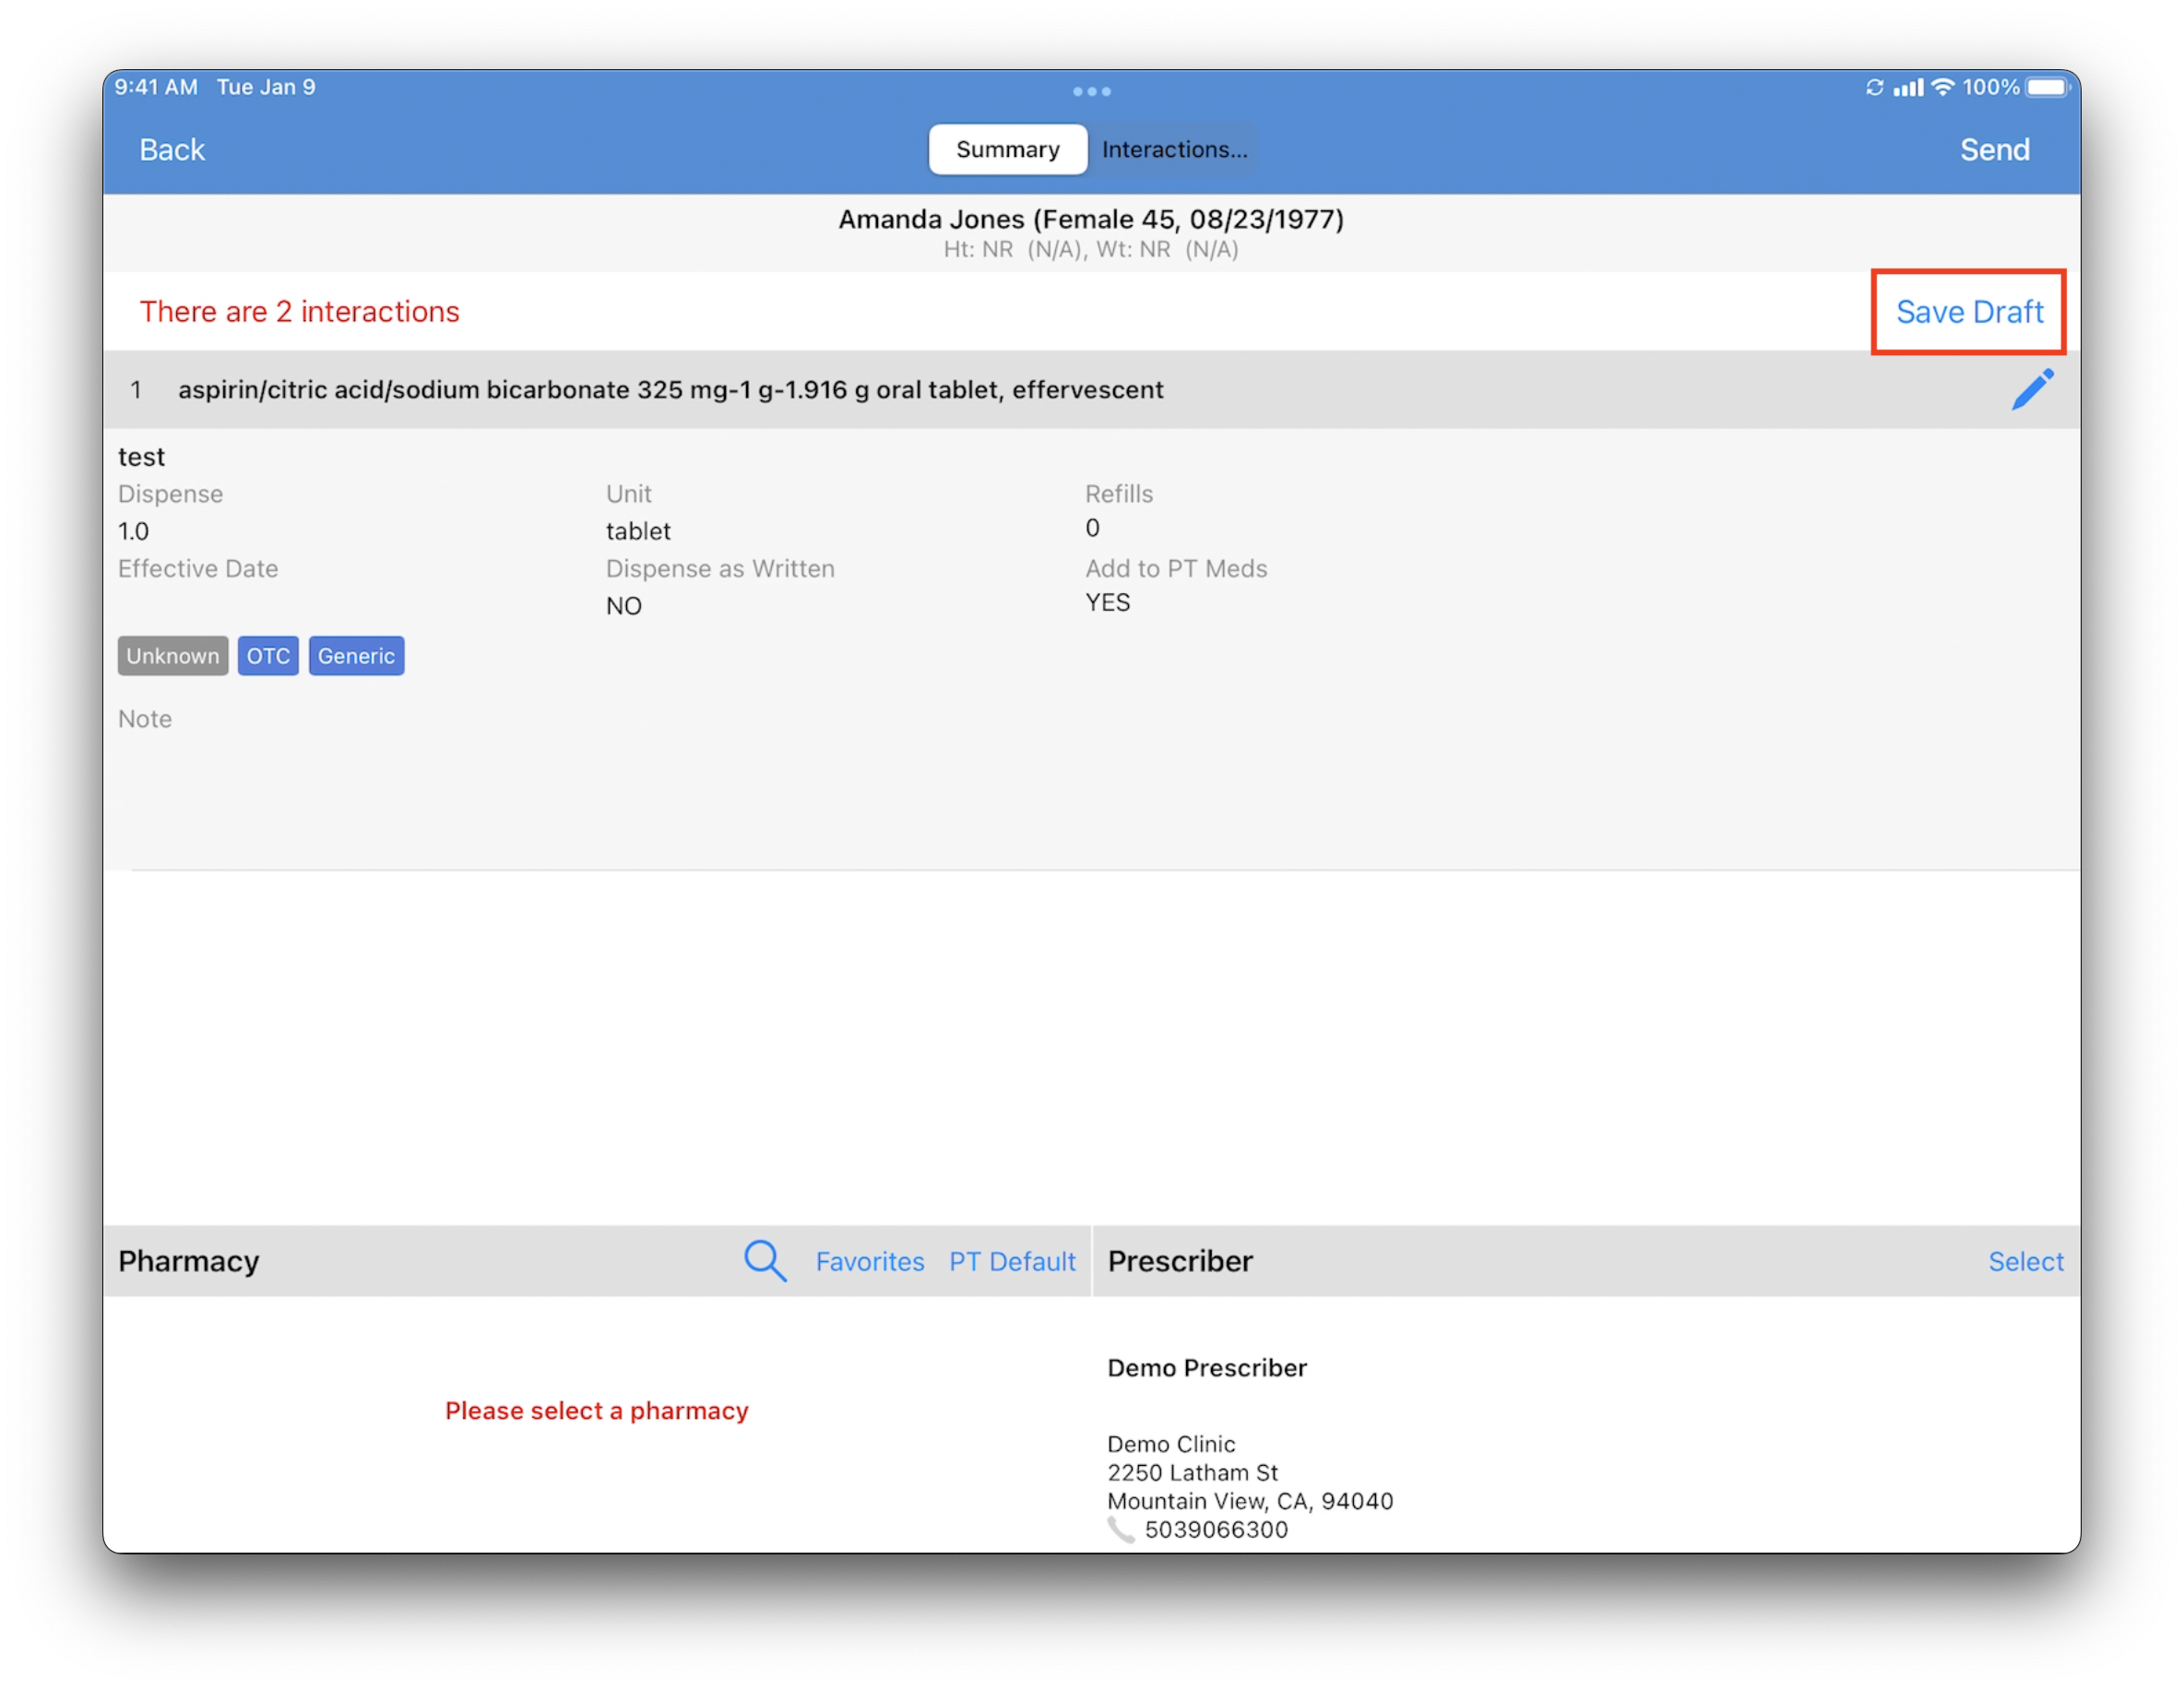Image resolution: width=2184 pixels, height=1690 pixels.
Task: Tap the Prescriber section header
Action: point(1179,1261)
